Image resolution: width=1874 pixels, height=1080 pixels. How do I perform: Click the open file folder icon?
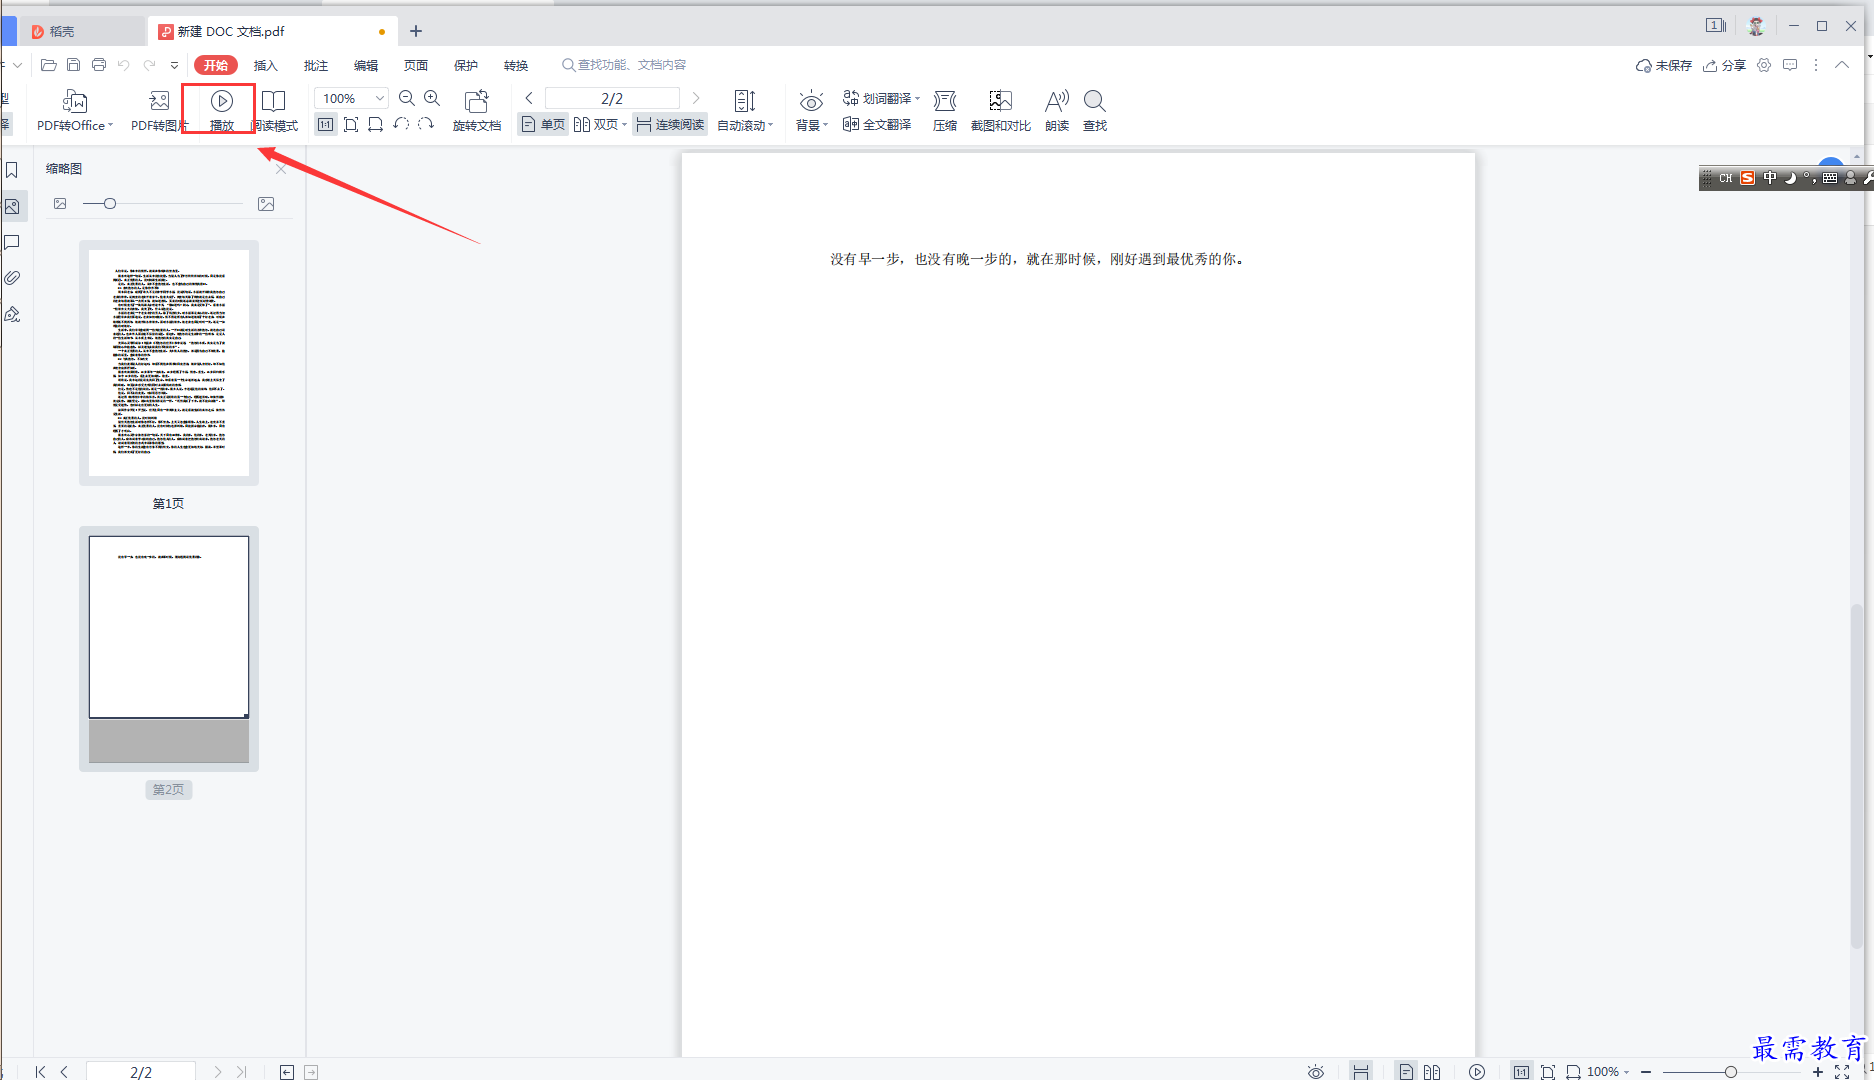tap(48, 65)
